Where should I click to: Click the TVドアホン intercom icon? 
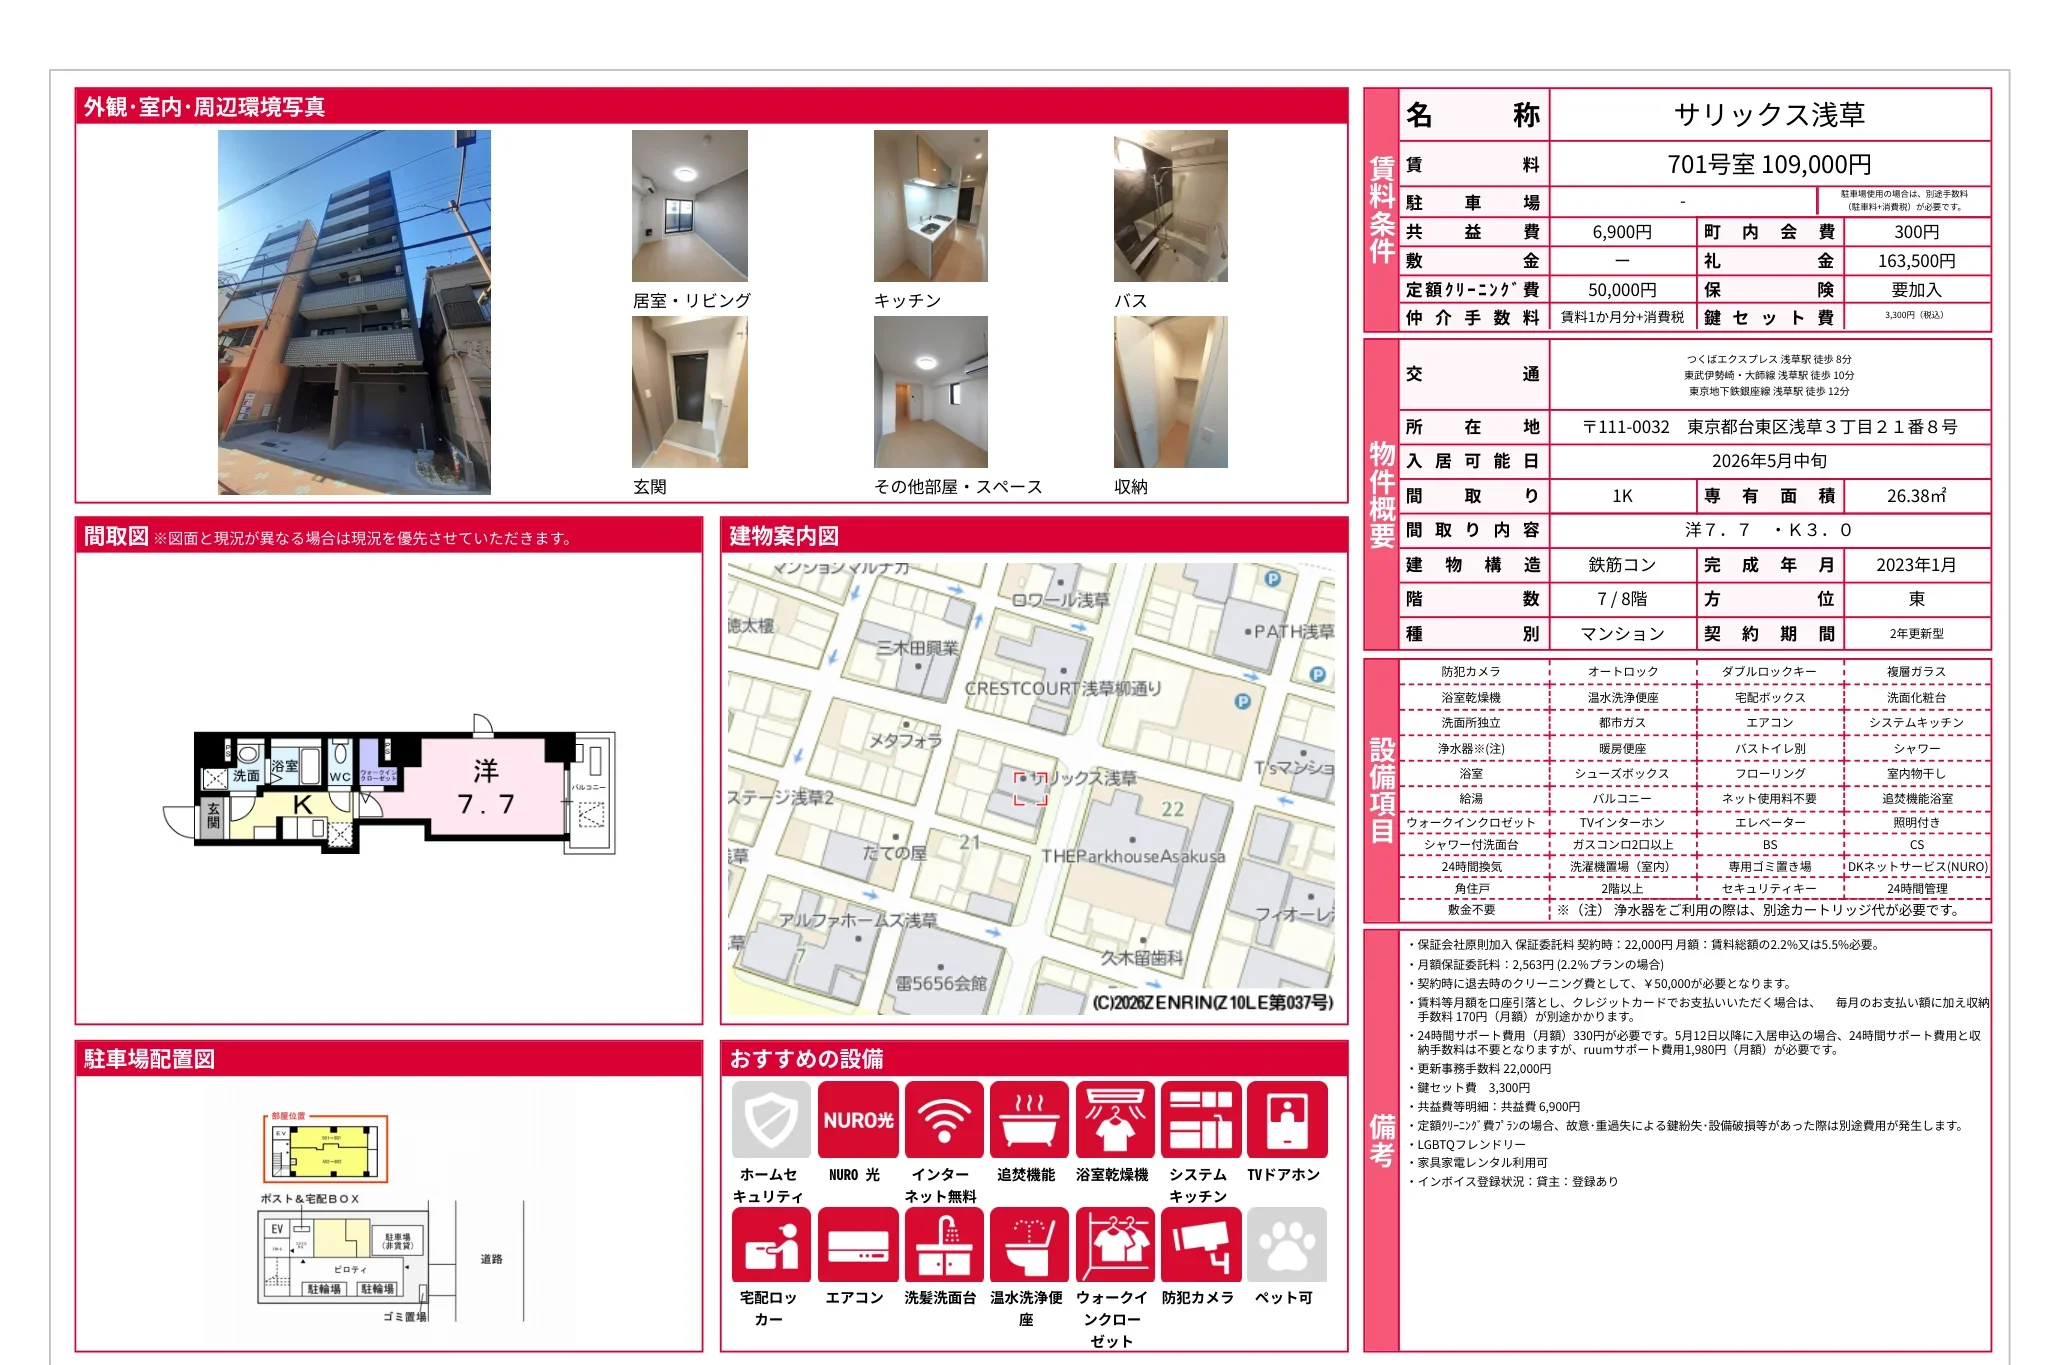1286,1119
